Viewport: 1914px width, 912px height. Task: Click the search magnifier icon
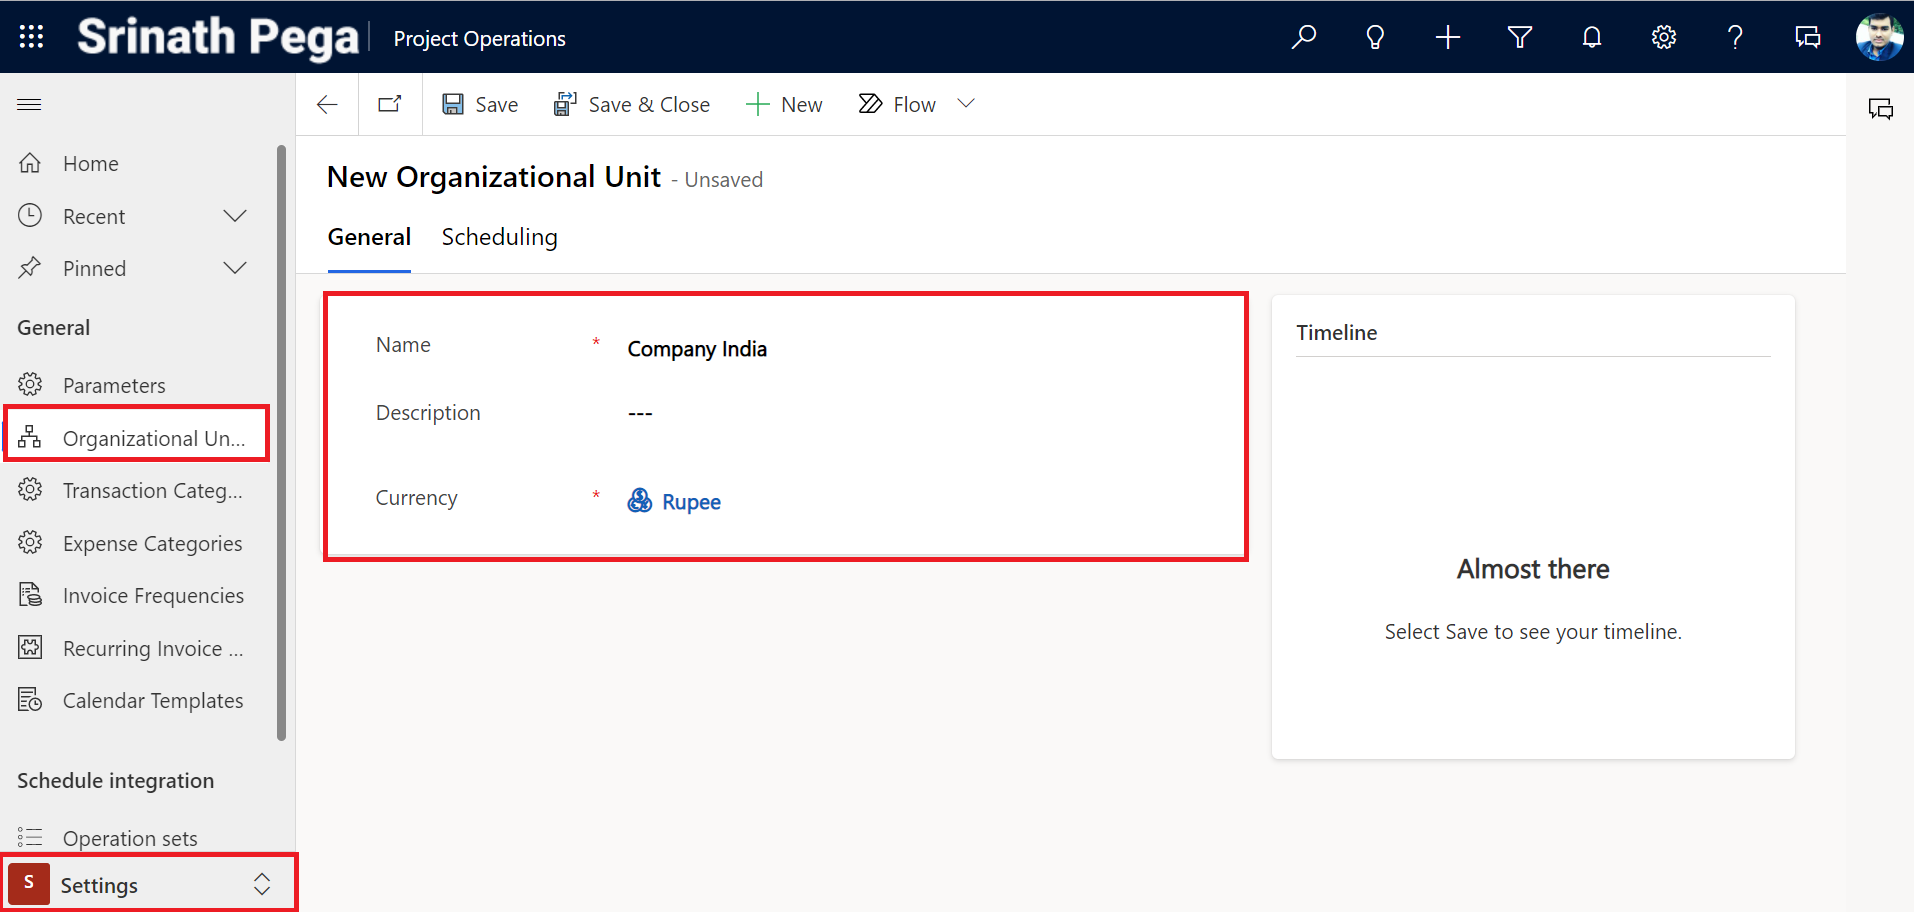tap(1303, 38)
